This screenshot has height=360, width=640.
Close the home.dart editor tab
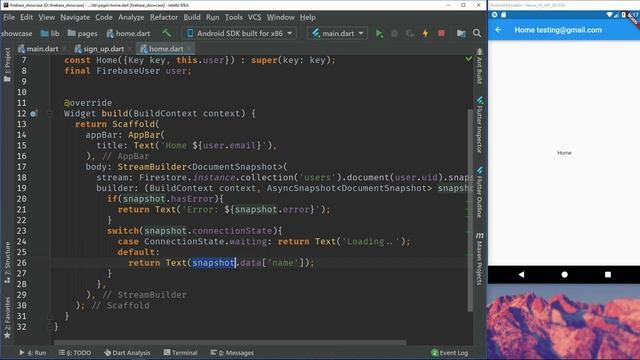189,49
